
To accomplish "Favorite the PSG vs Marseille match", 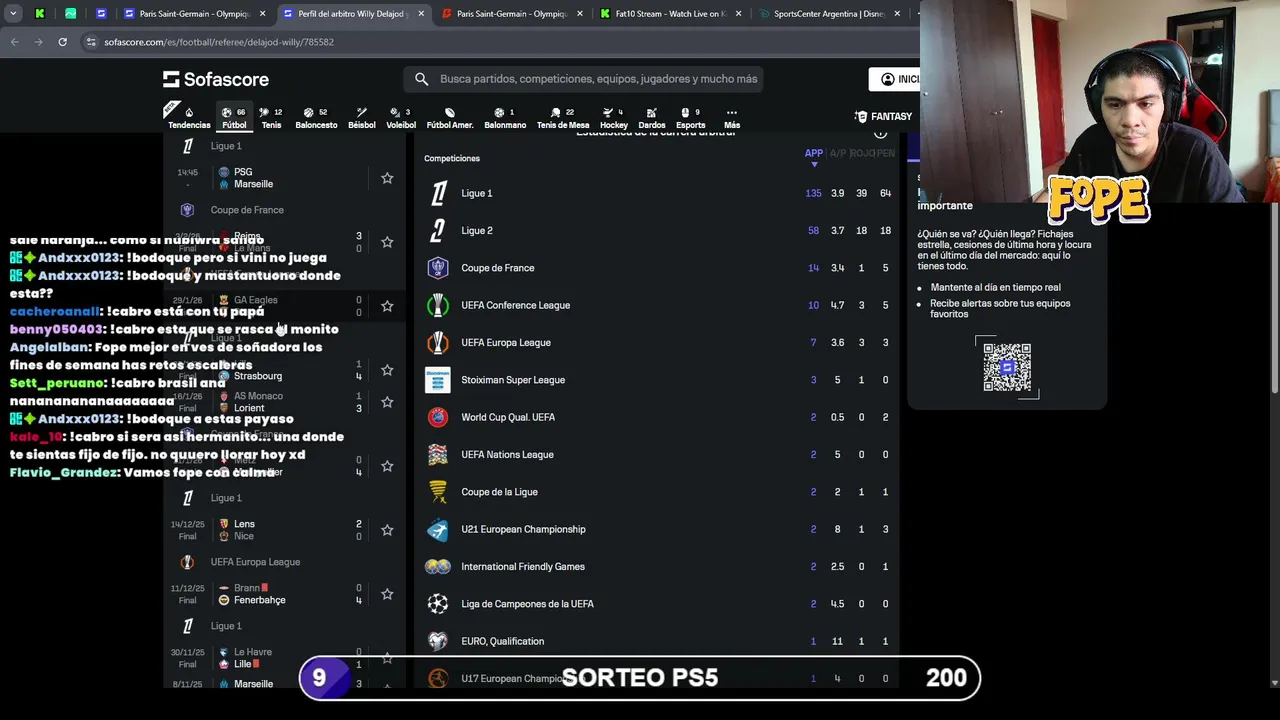I will pyautogui.click(x=387, y=178).
